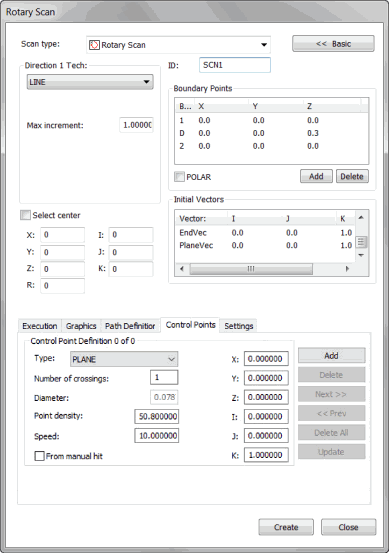Click the control point K field
This screenshot has width=389, height=553.
pos(266,455)
